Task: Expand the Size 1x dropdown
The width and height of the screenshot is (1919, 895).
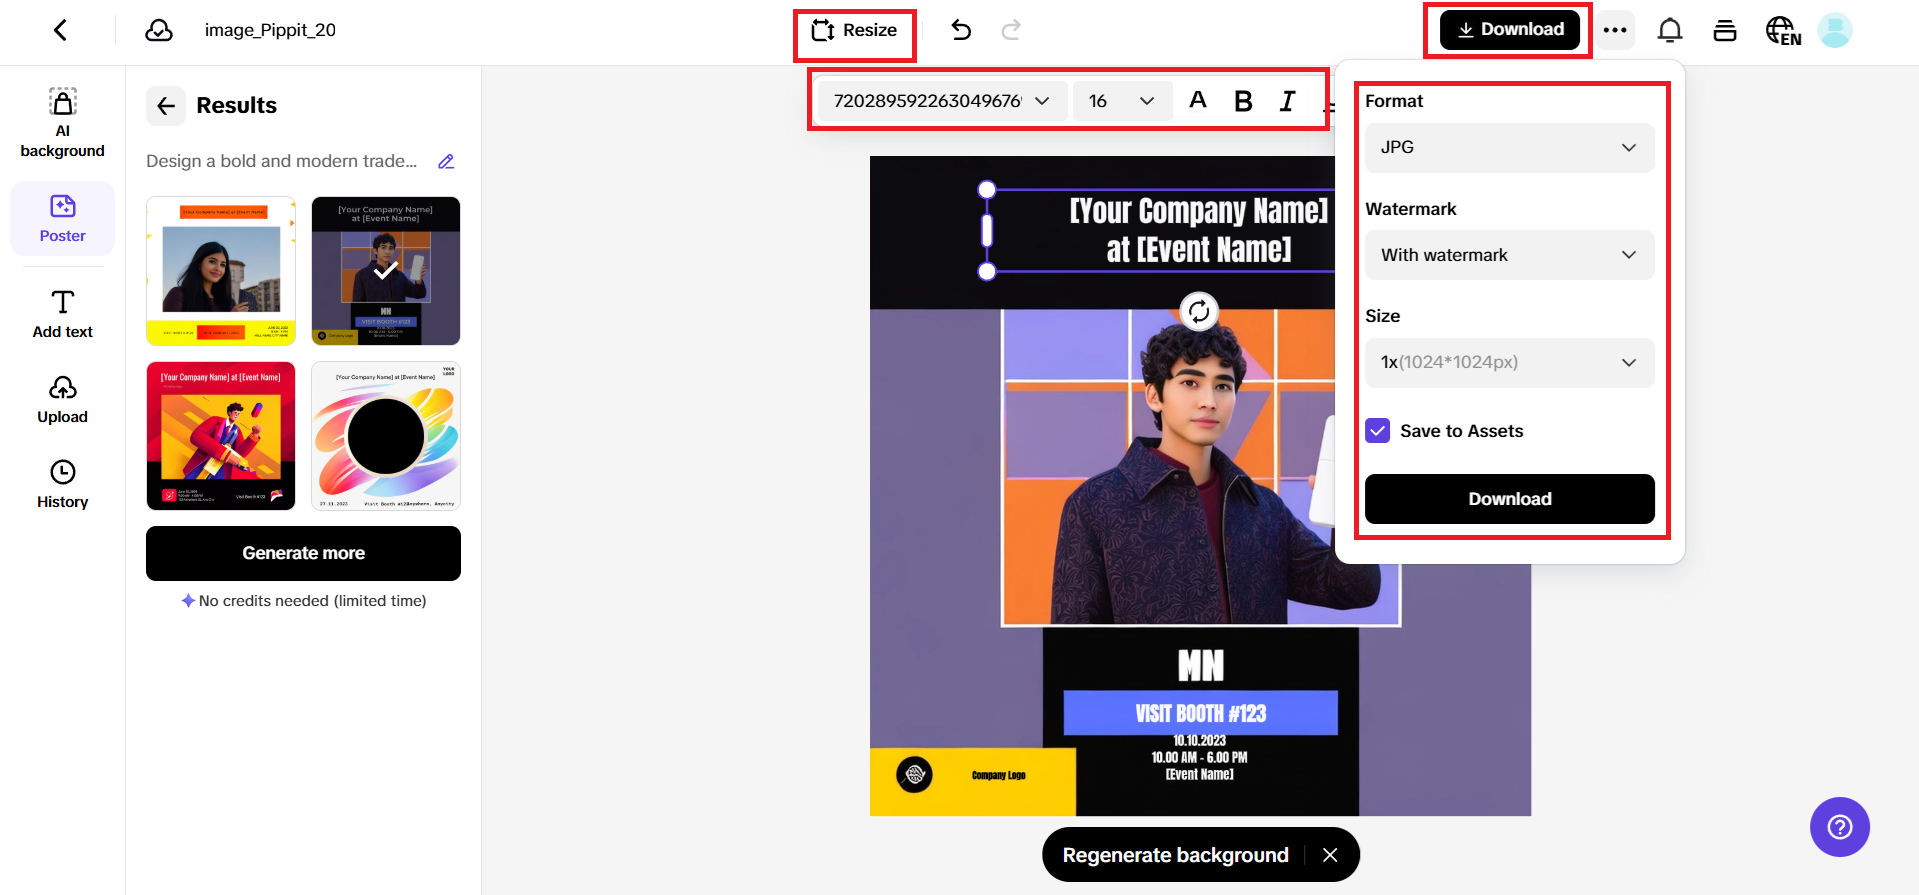Action: [1509, 363]
